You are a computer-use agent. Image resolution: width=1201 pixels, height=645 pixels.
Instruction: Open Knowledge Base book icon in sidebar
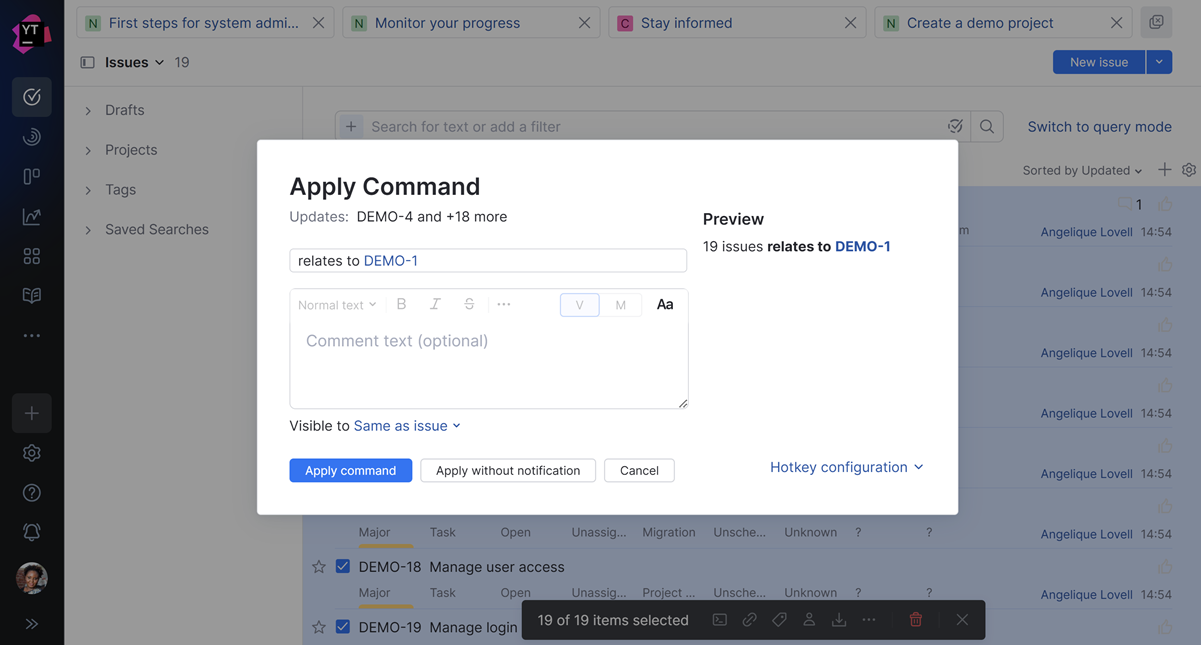point(32,296)
